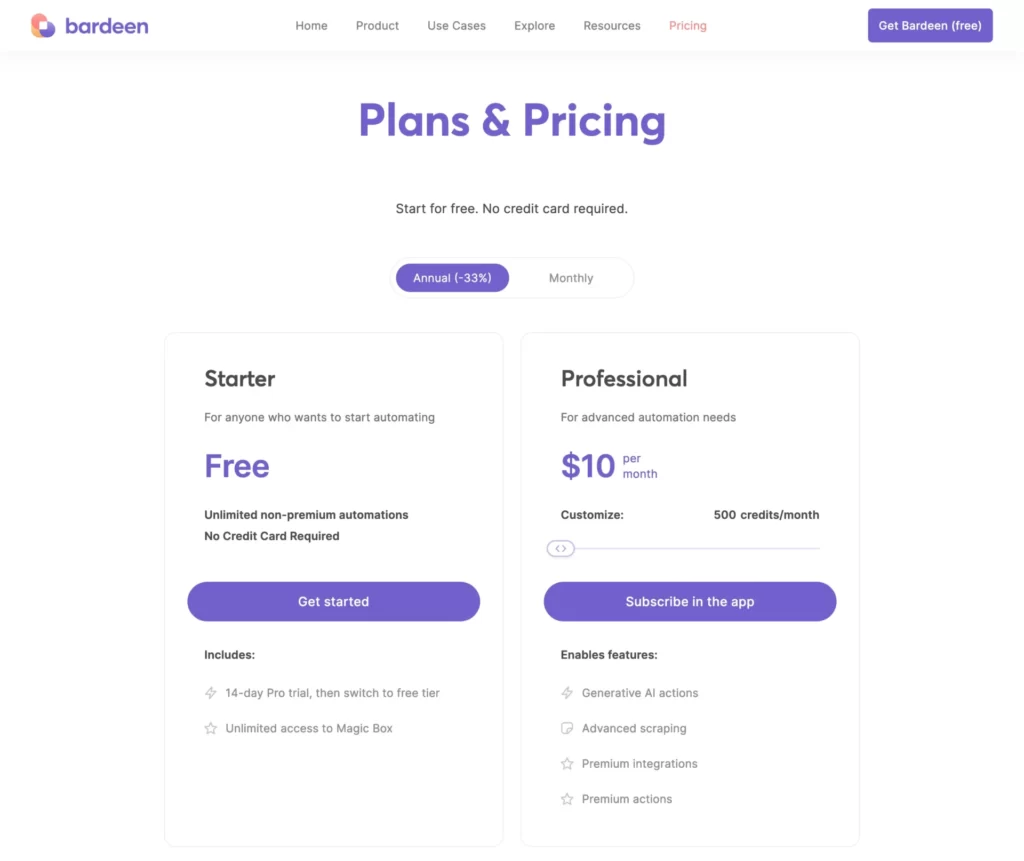Viewport: 1024px width, 861px height.
Task: Click the star icon beside Magic Box access
Action: pos(208,728)
